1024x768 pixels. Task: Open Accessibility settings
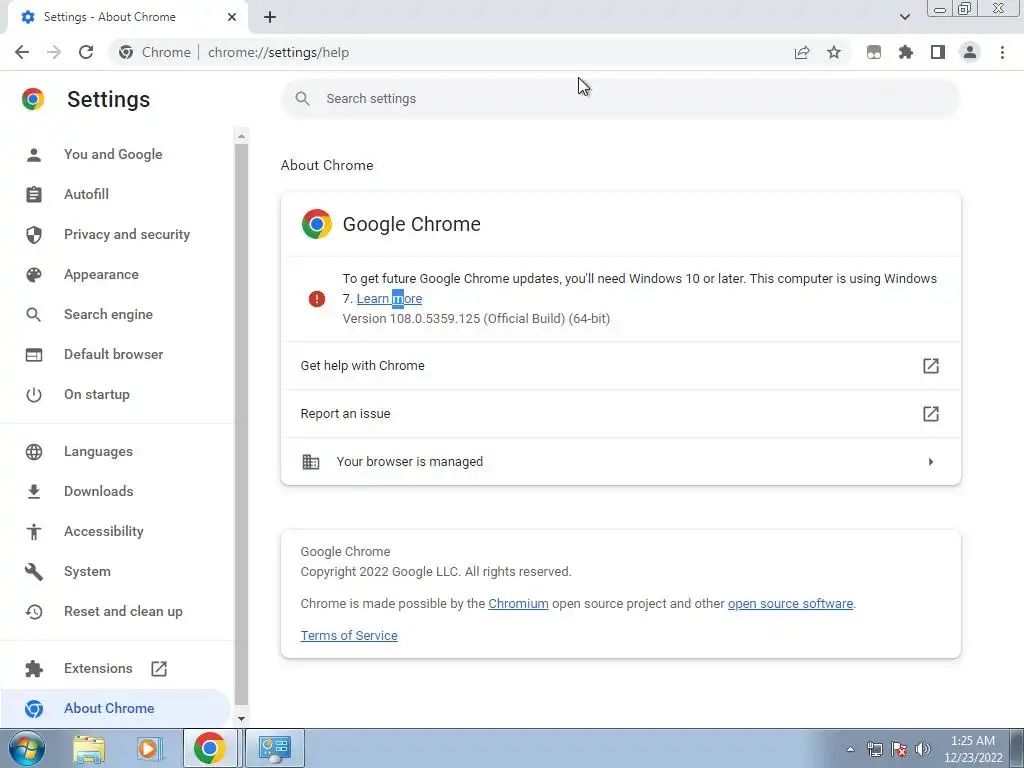[x=116, y=532]
